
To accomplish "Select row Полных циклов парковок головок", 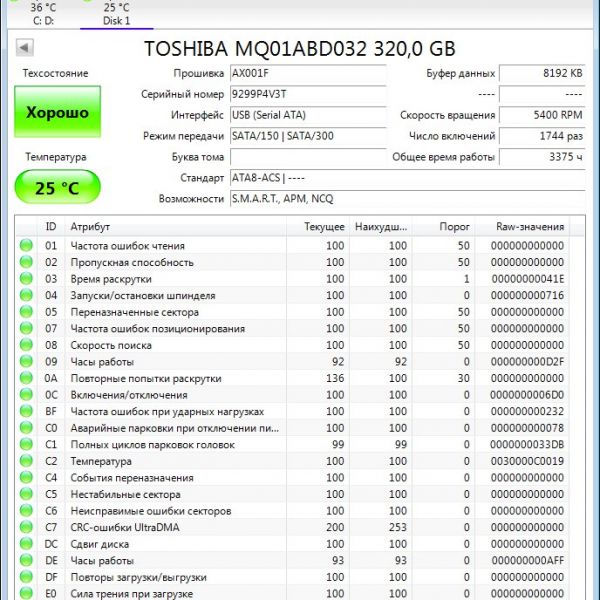I will pos(293,444).
